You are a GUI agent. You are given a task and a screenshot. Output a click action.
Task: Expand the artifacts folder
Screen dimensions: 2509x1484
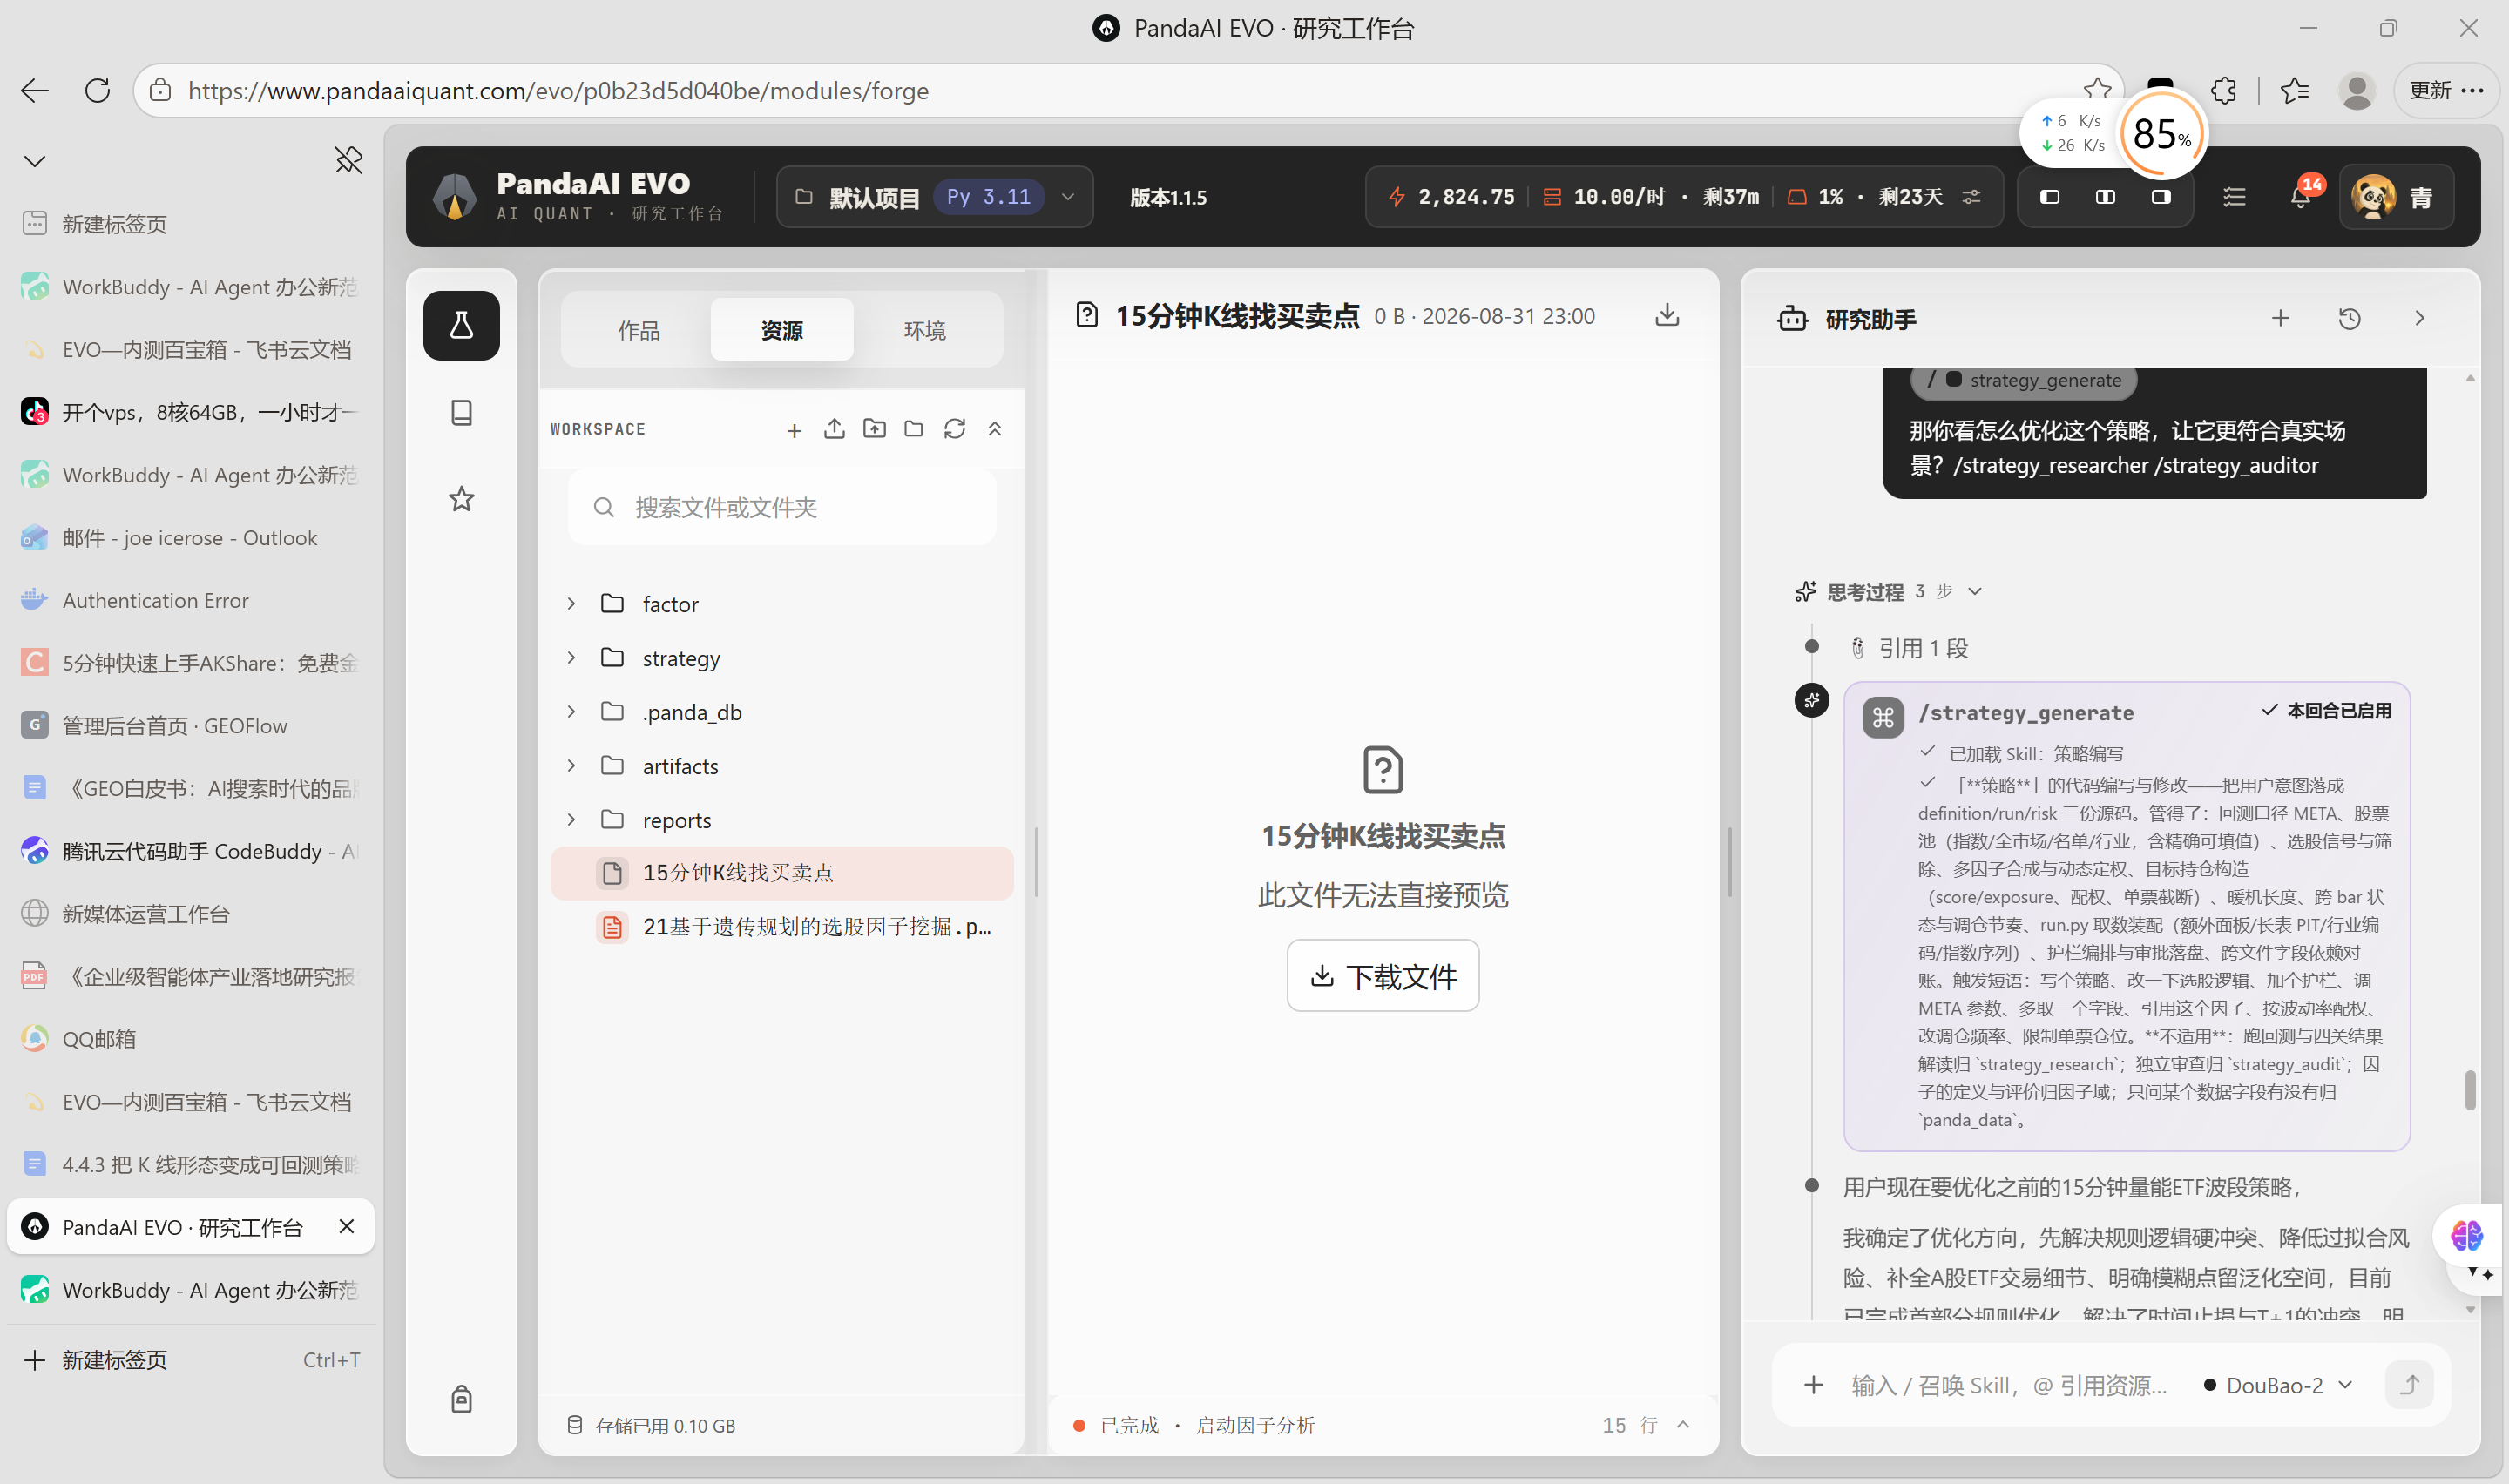pyautogui.click(x=571, y=766)
